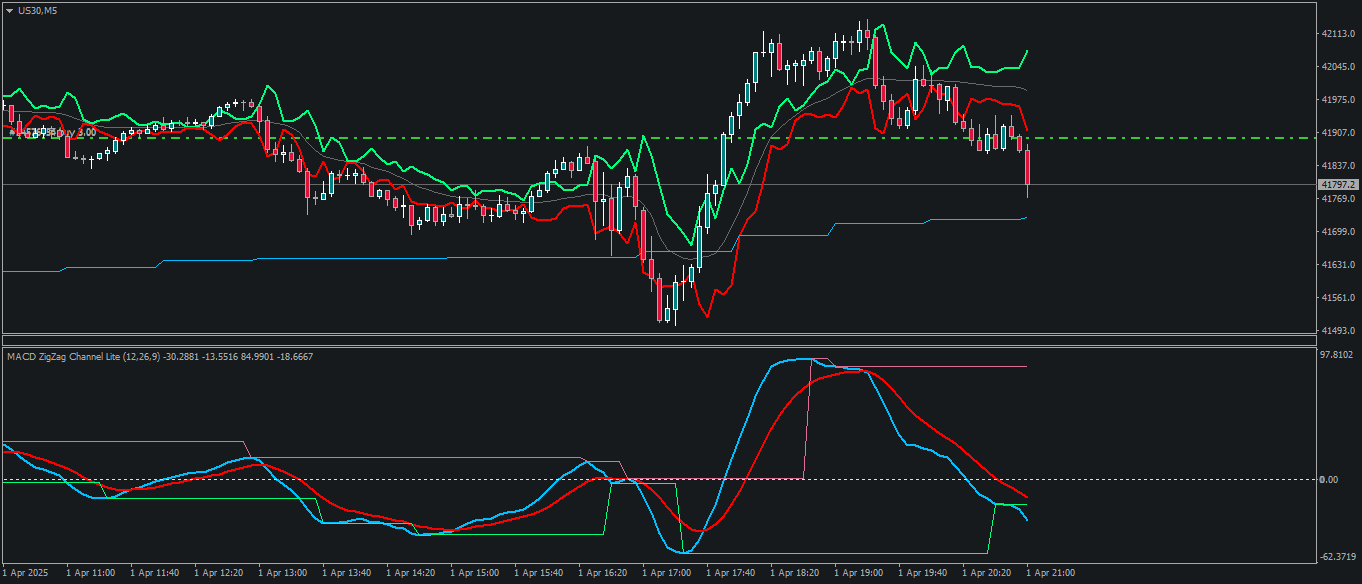Click the 1 Apr 2025 date label

tap(25, 573)
